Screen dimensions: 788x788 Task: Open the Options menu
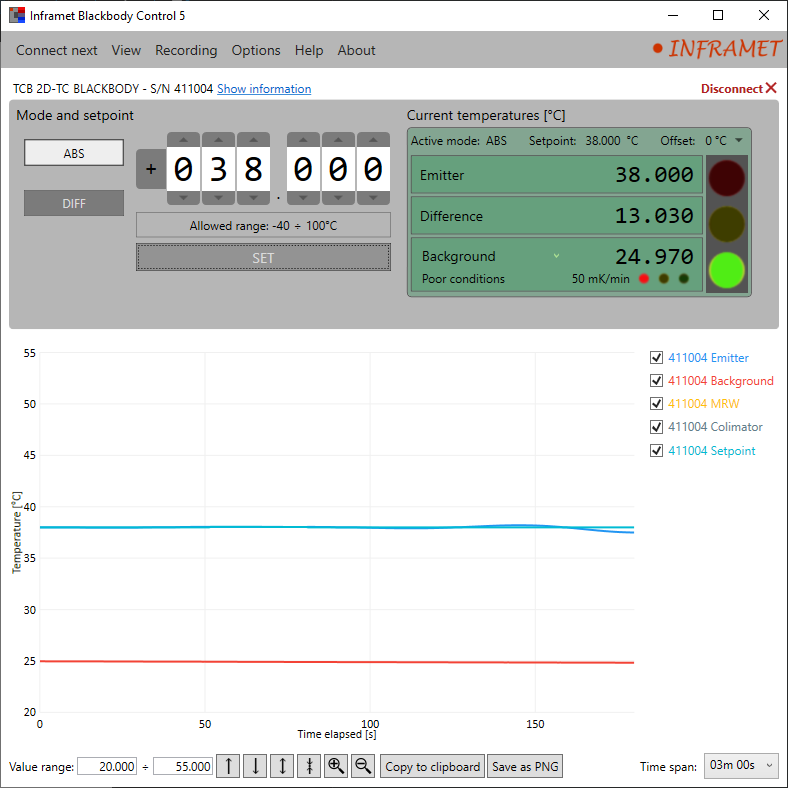pyautogui.click(x=256, y=50)
